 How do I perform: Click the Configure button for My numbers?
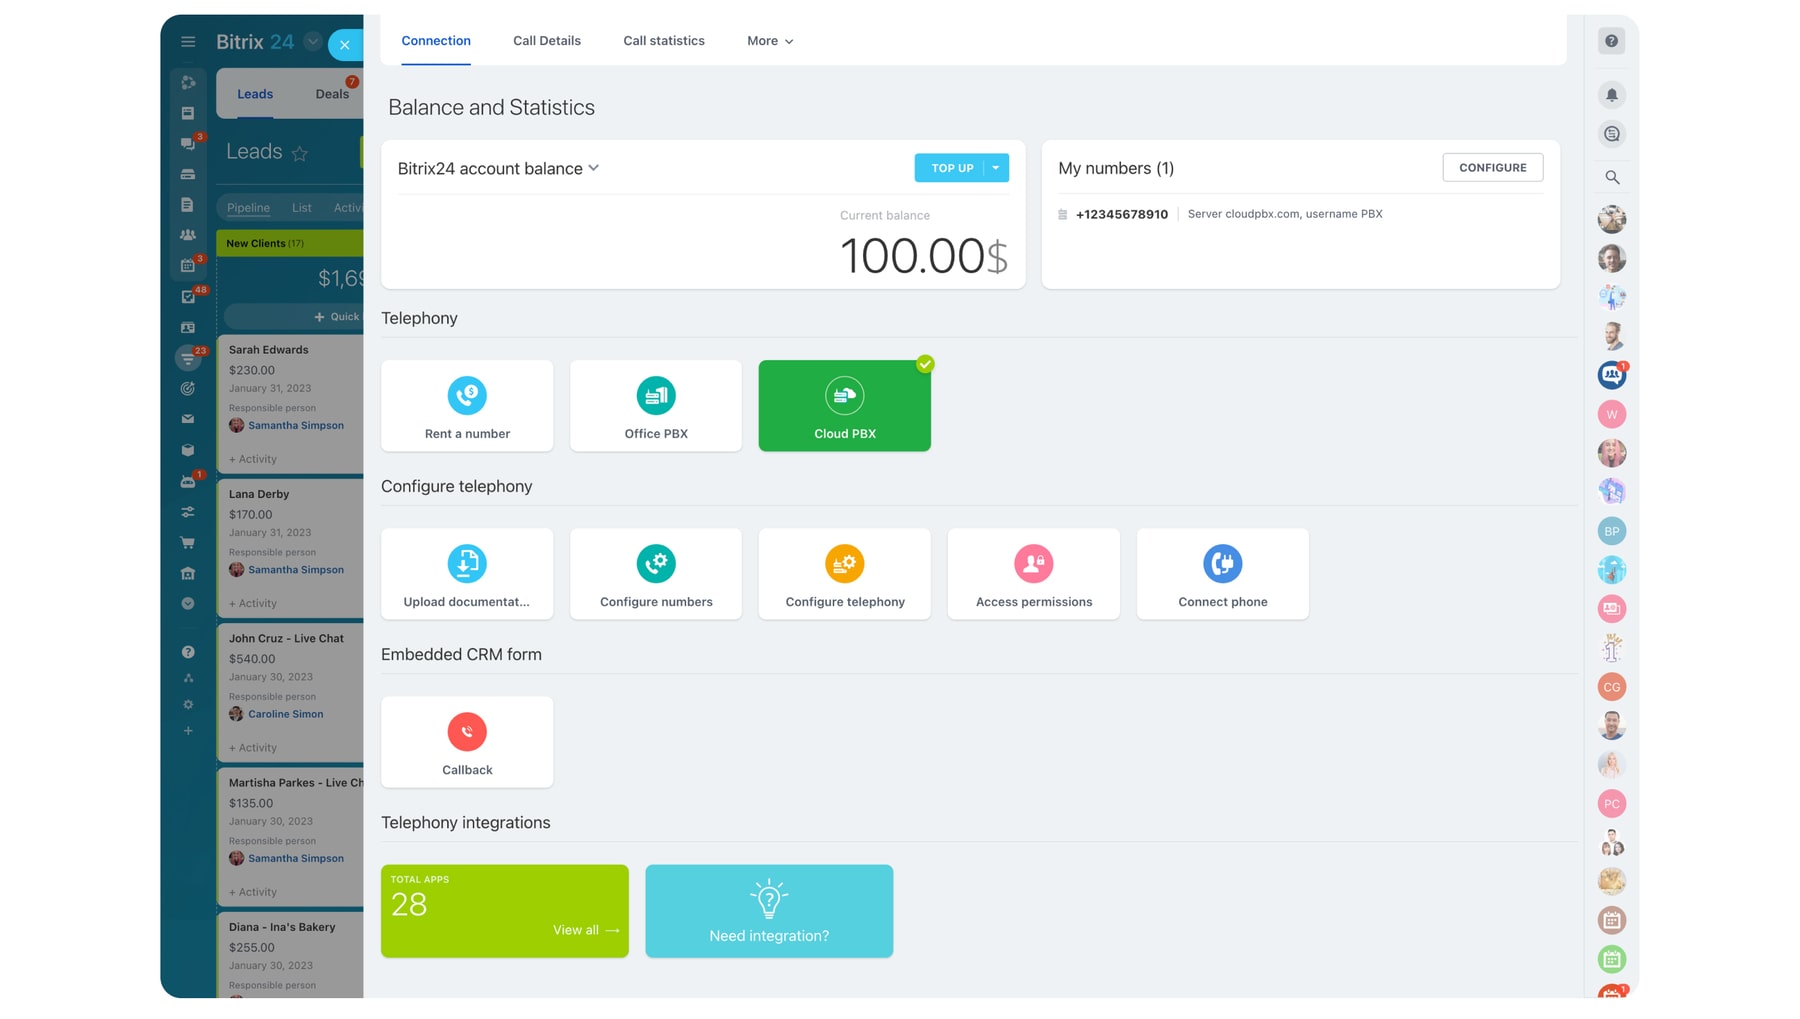tap(1492, 168)
